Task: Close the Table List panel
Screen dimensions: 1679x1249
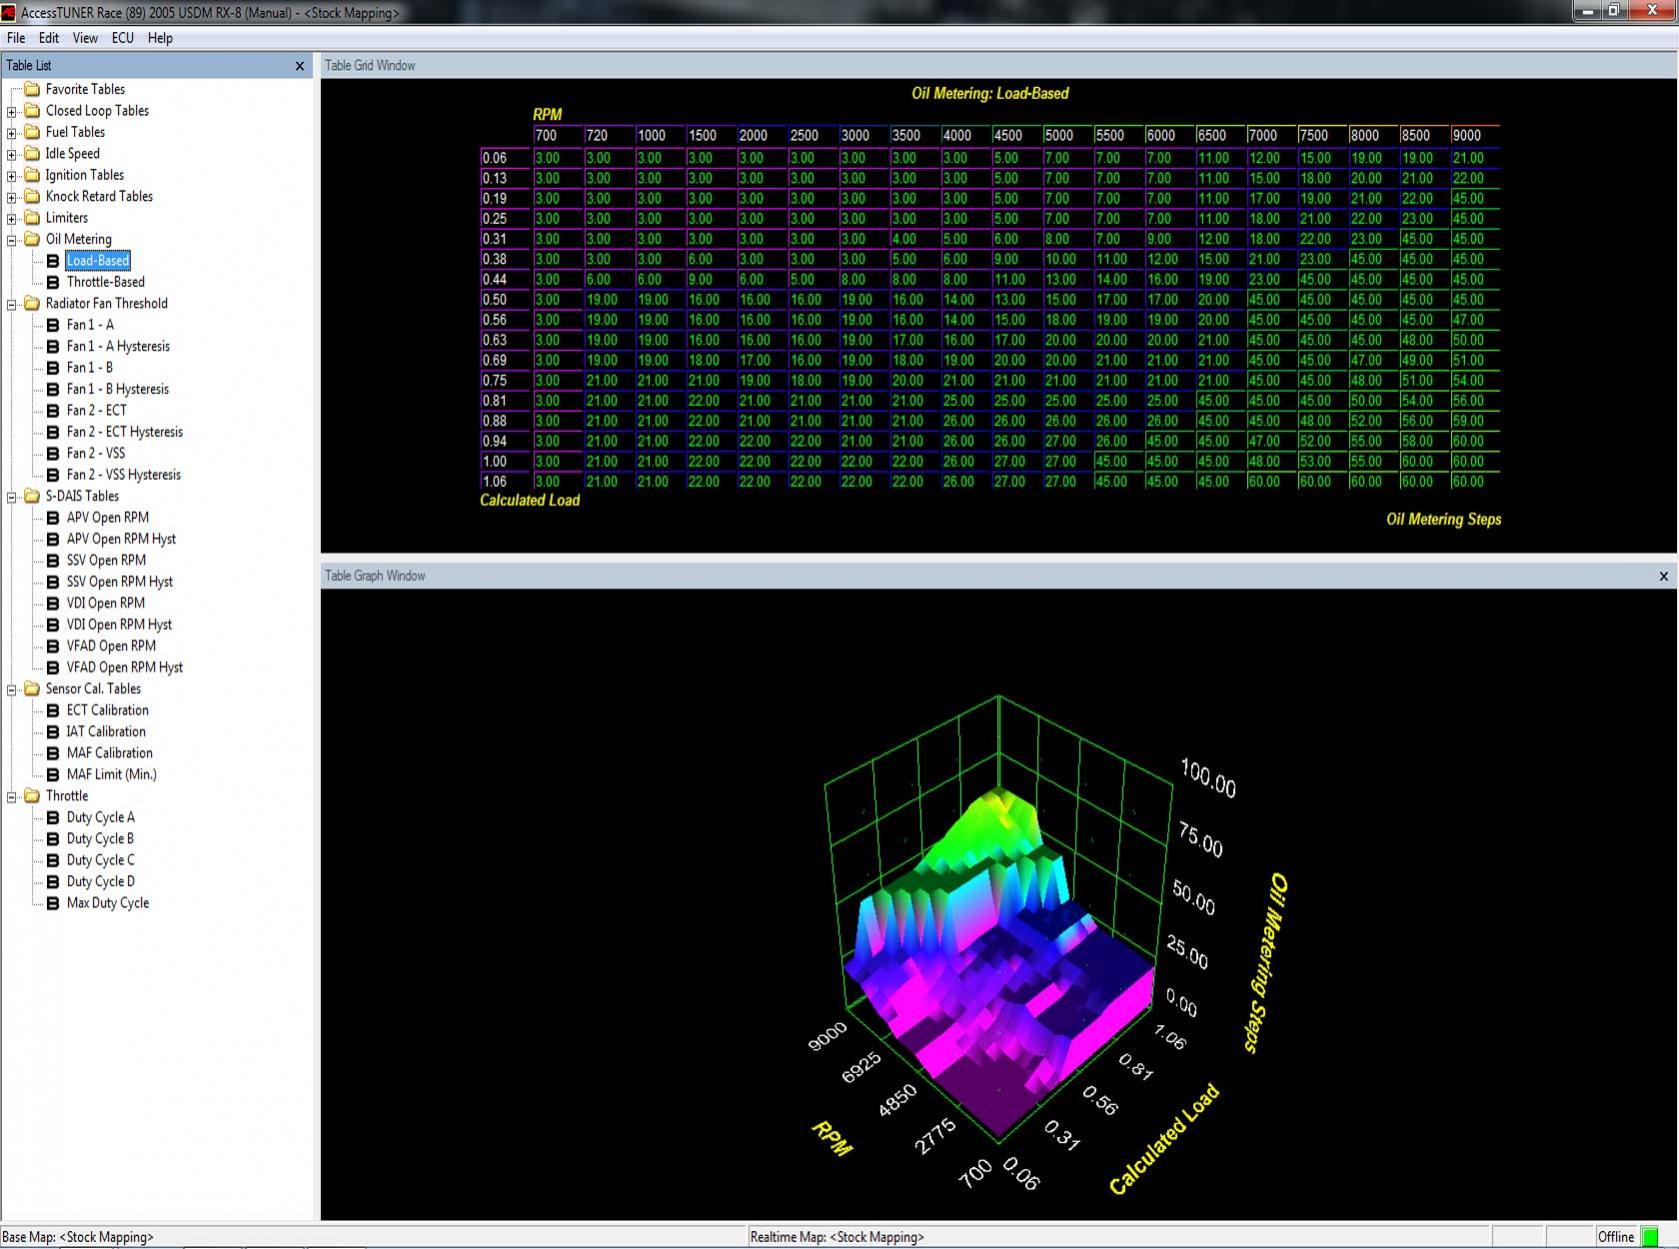Action: tap(300, 66)
